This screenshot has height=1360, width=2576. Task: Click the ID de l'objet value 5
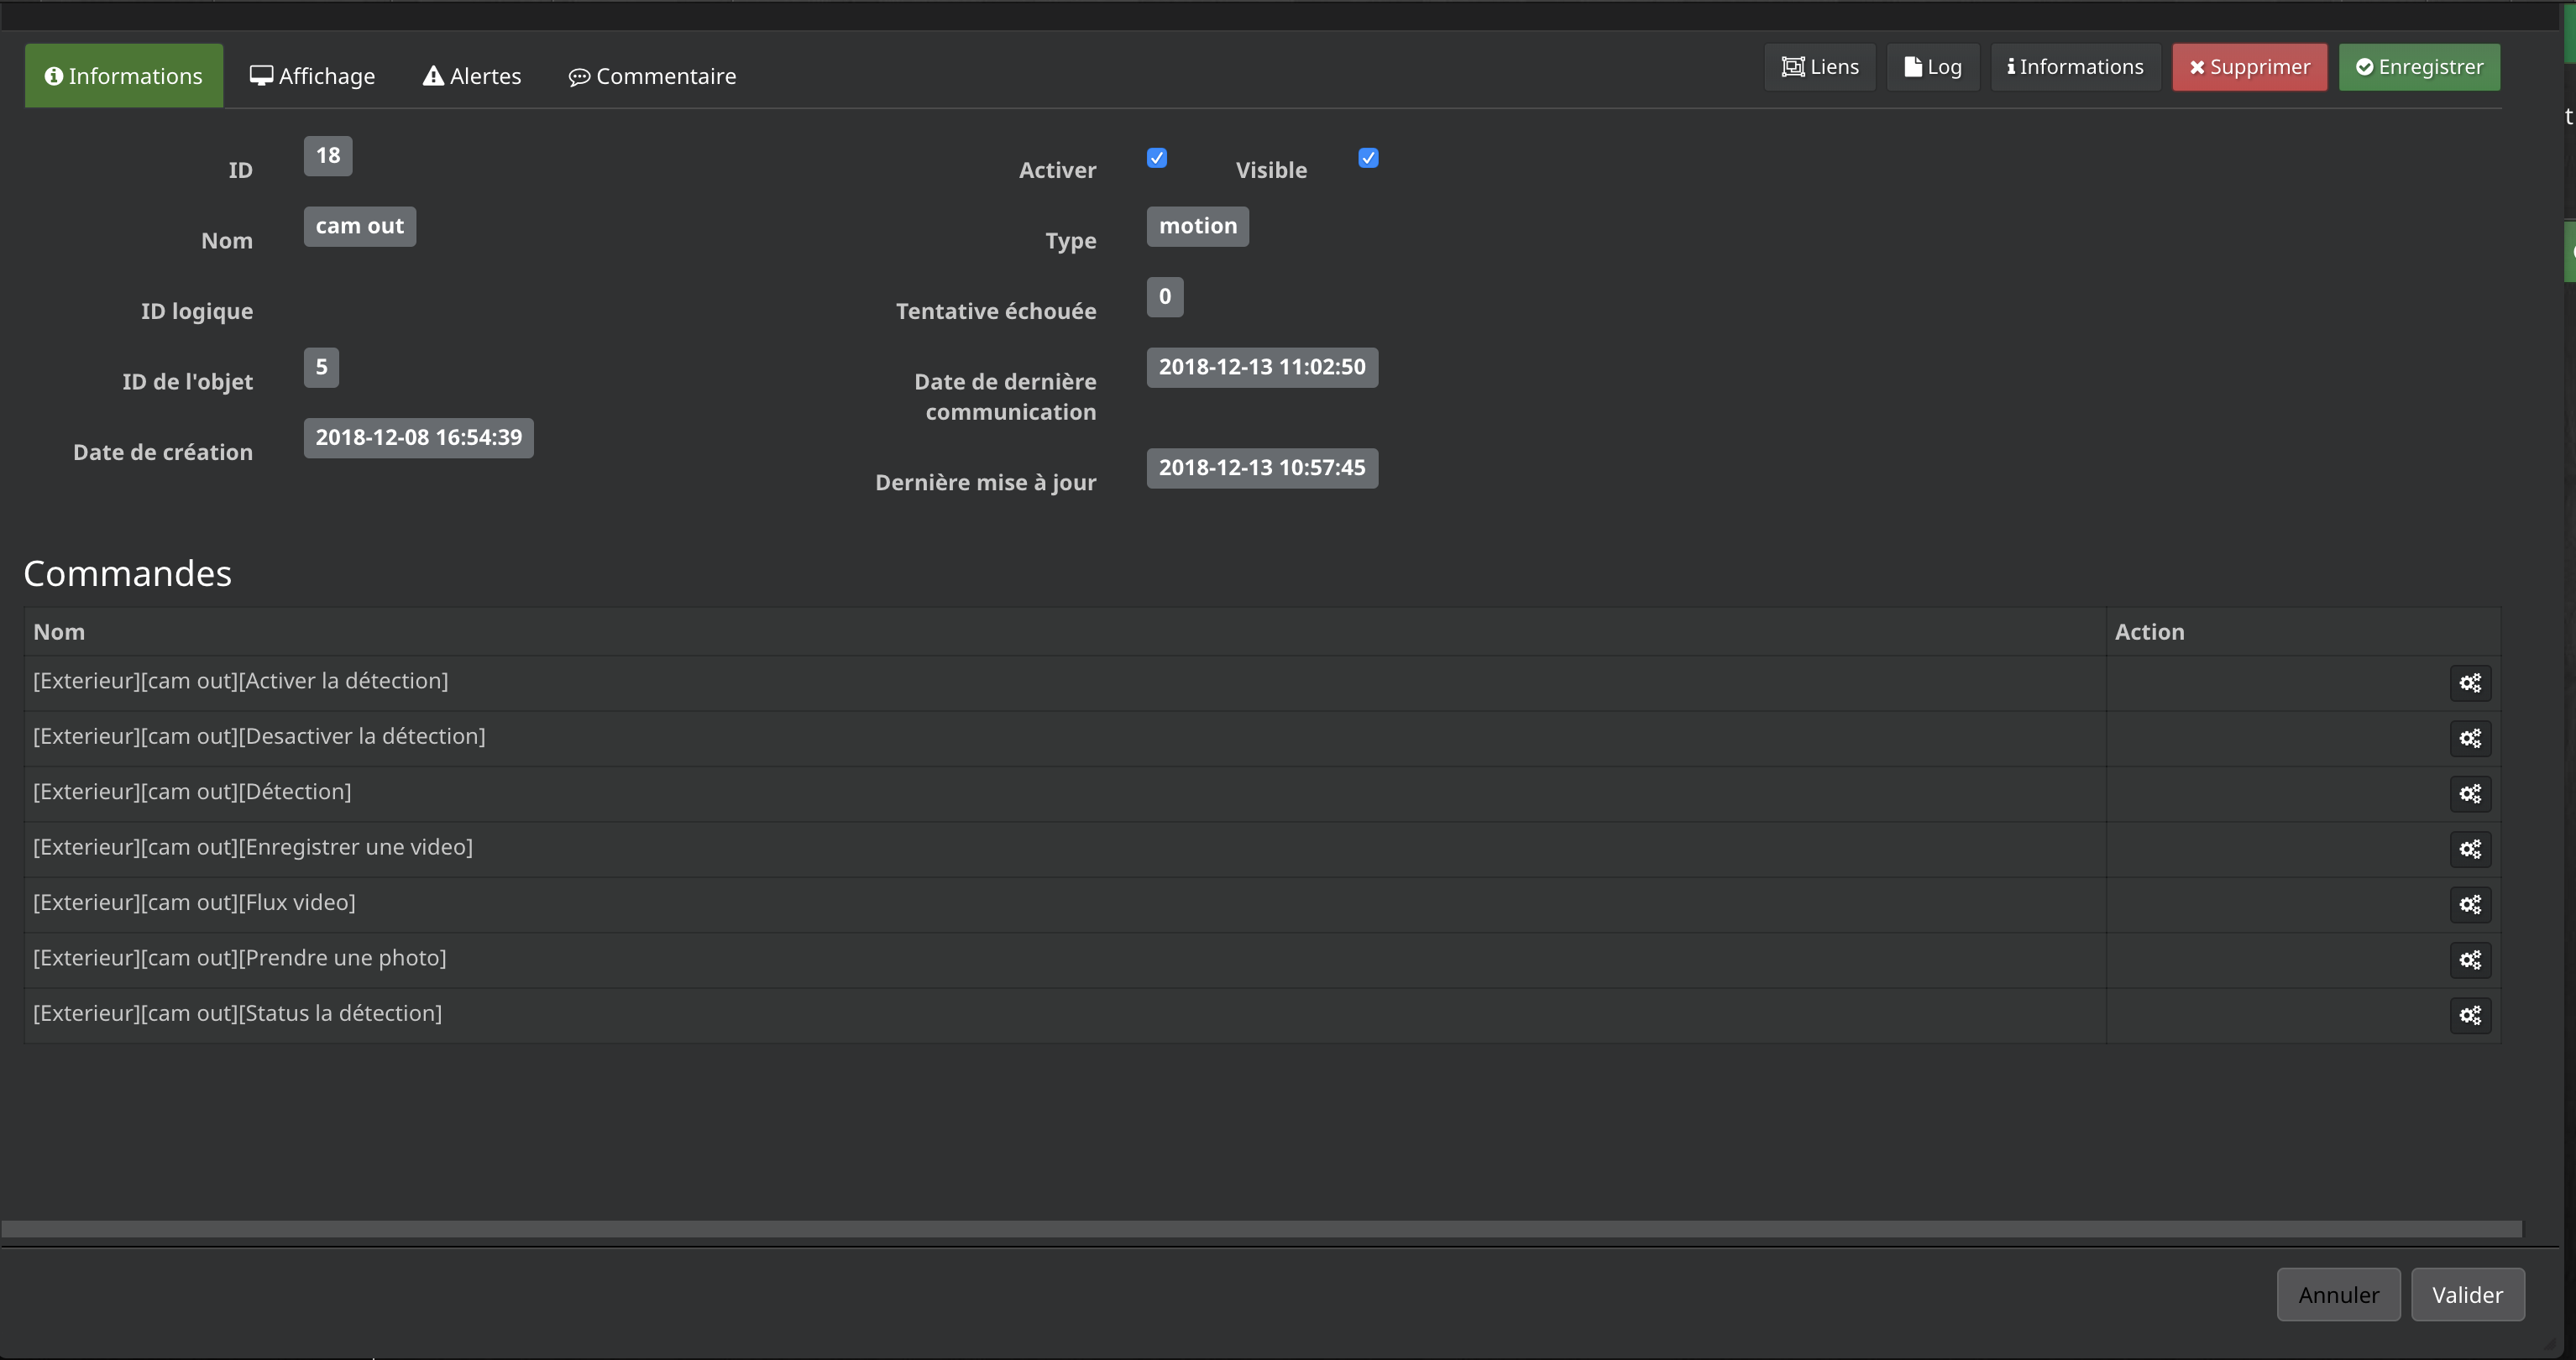322,368
